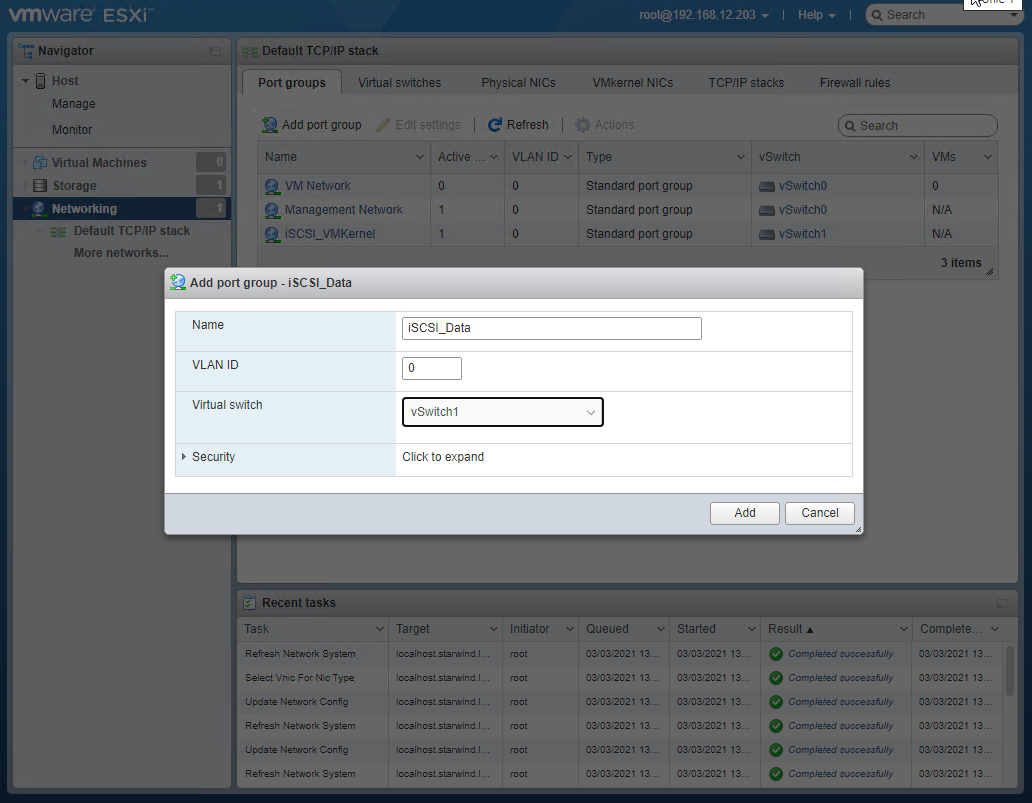Click the VM Network port group icon
The image size is (1032, 803).
pyautogui.click(x=272, y=186)
